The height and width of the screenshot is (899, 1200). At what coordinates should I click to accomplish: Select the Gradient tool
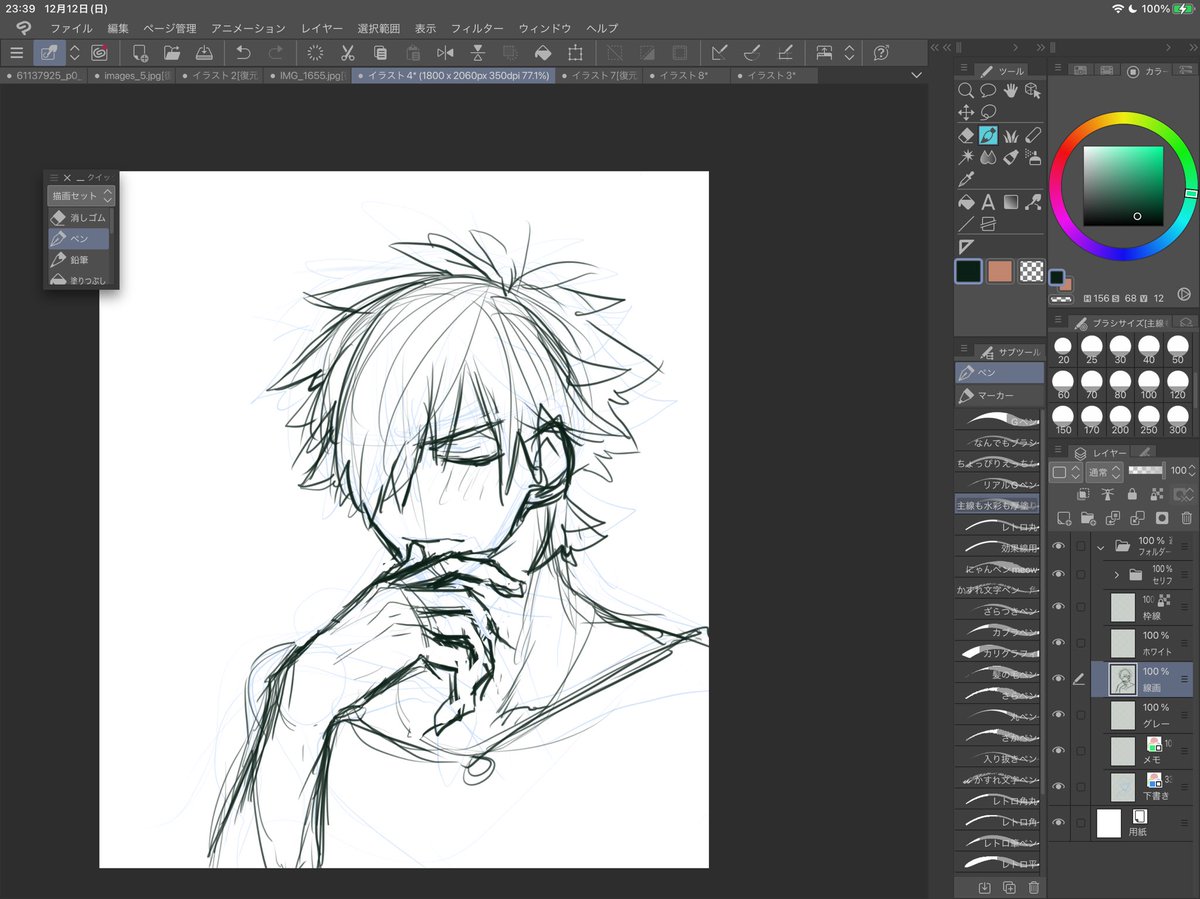pos(1011,202)
